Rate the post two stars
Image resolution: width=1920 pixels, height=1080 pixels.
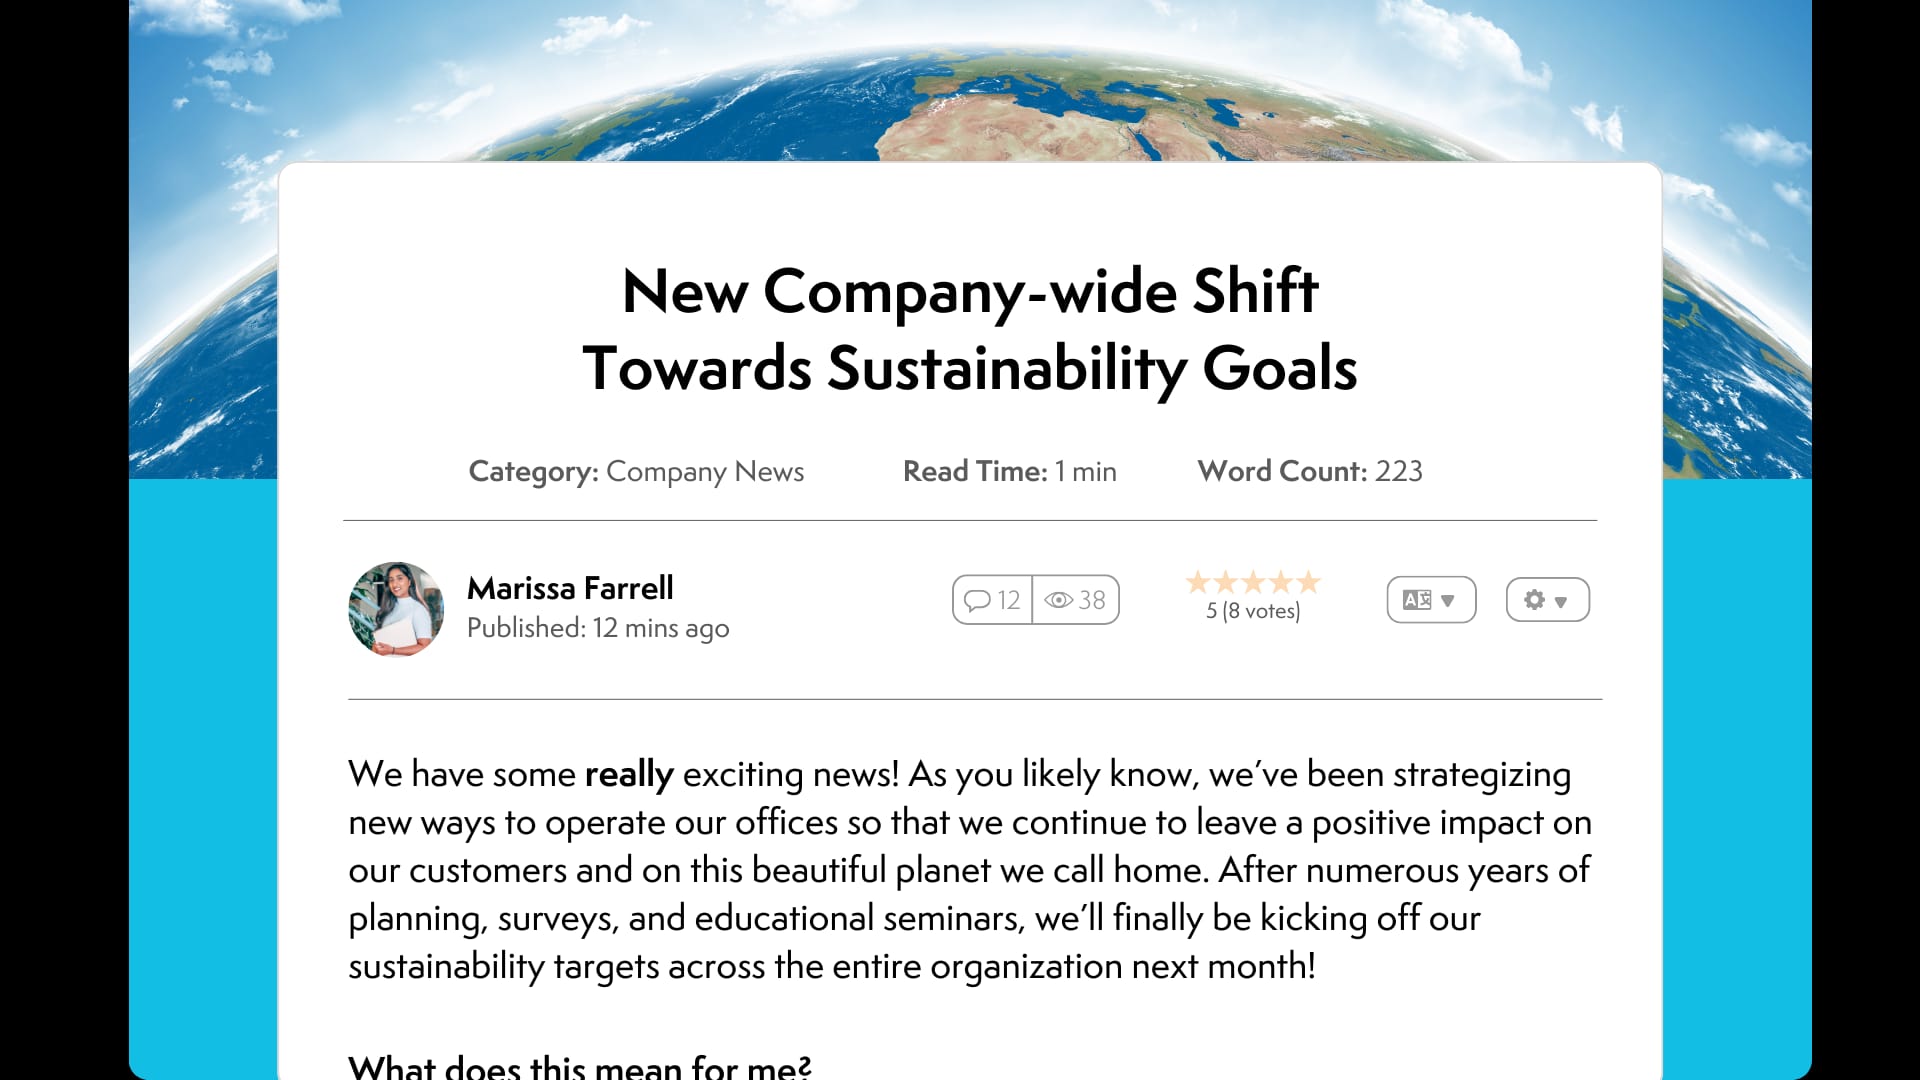tap(1225, 582)
